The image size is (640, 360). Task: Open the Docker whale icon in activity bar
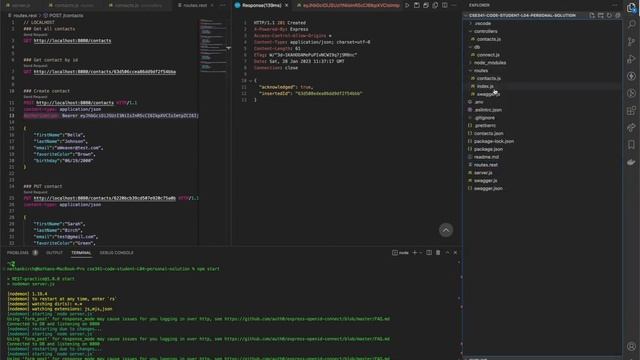tap(631, 162)
